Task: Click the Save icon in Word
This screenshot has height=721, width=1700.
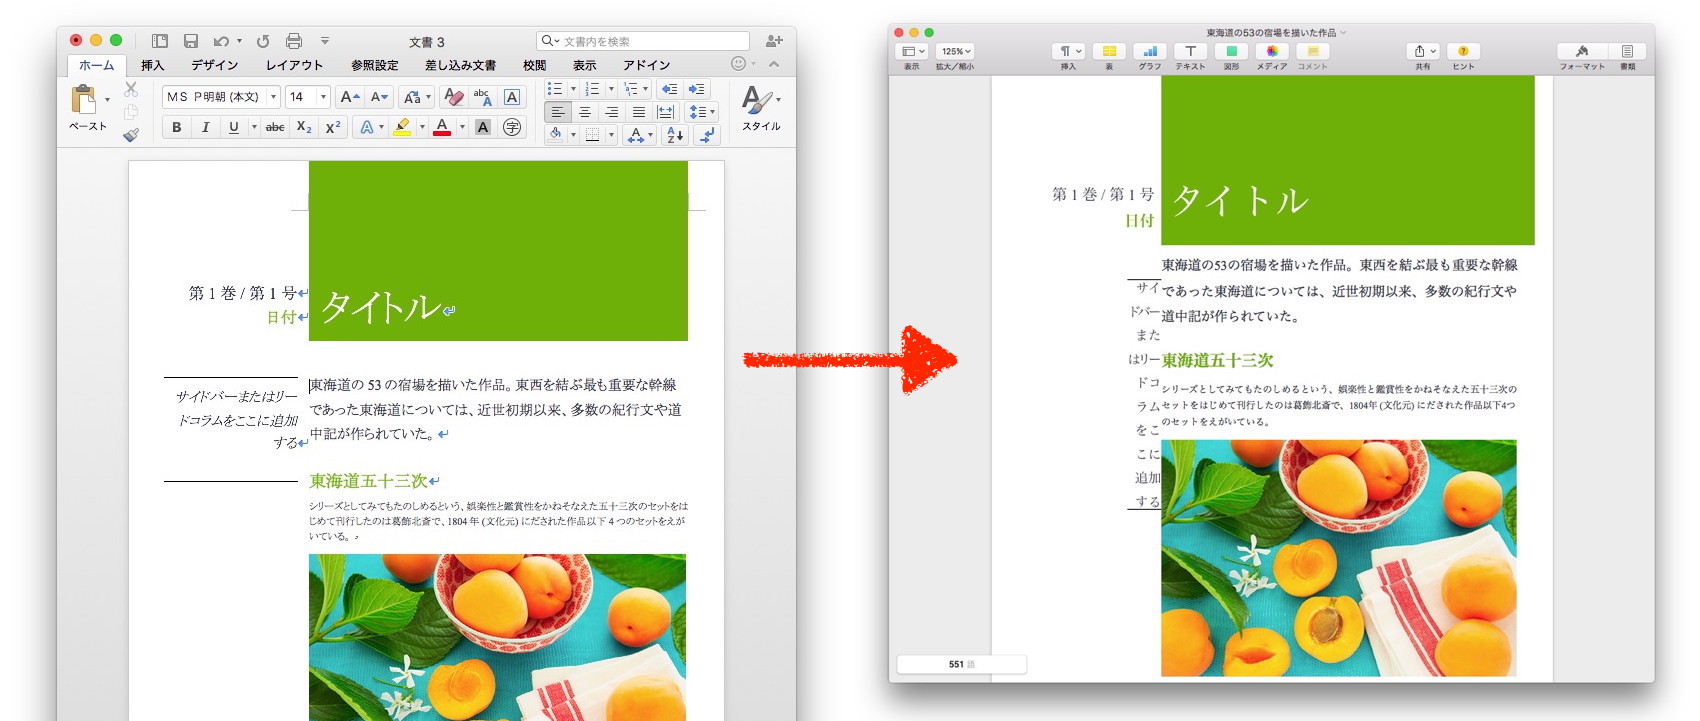Action: tap(190, 41)
